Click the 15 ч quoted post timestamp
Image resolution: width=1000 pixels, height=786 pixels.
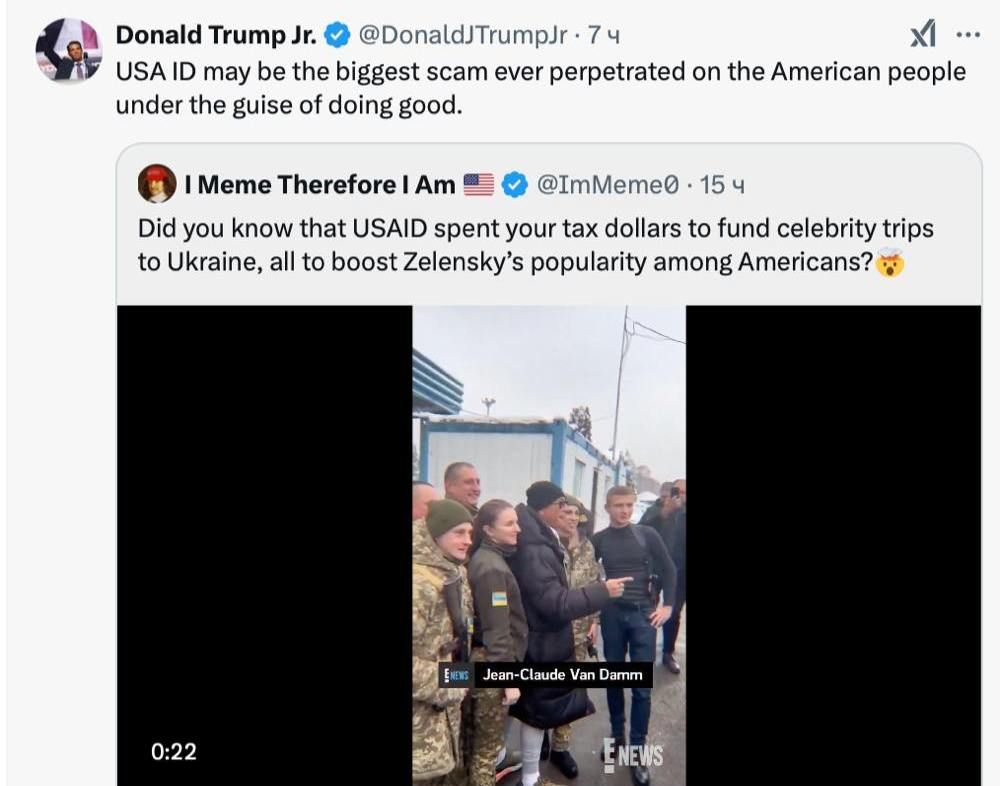pos(722,185)
